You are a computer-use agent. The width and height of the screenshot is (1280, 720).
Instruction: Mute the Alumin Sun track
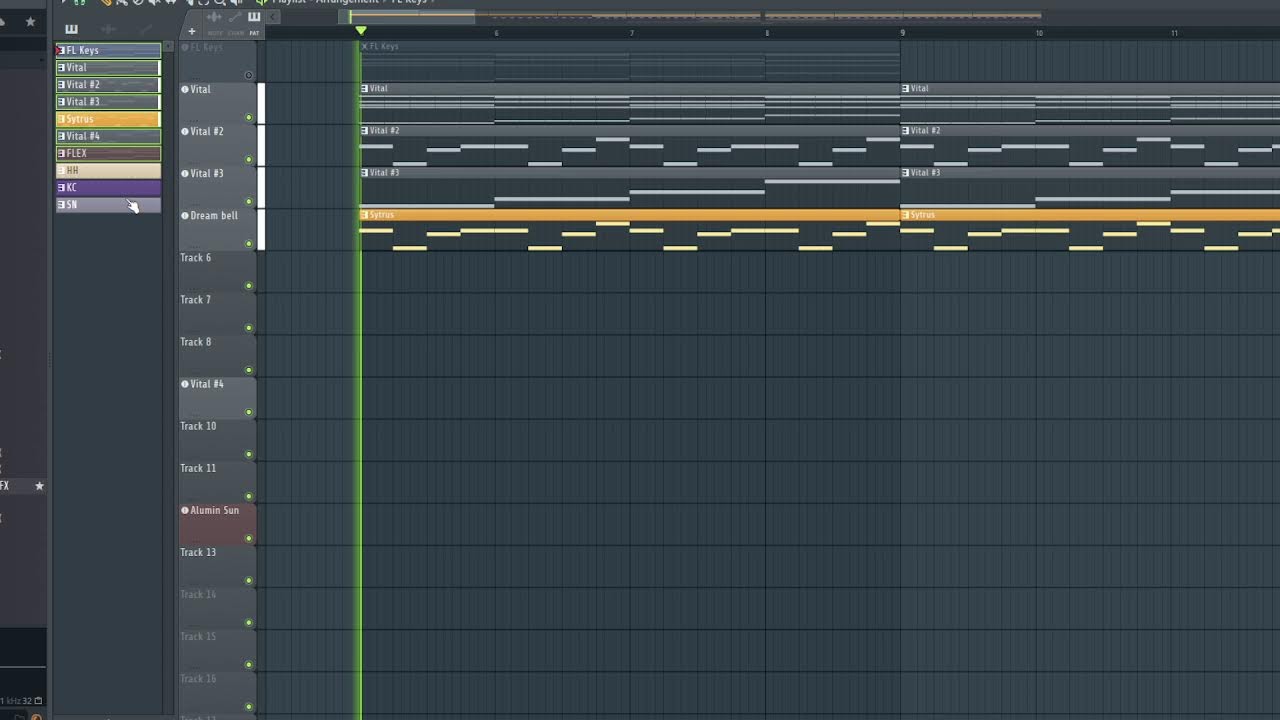click(249, 539)
